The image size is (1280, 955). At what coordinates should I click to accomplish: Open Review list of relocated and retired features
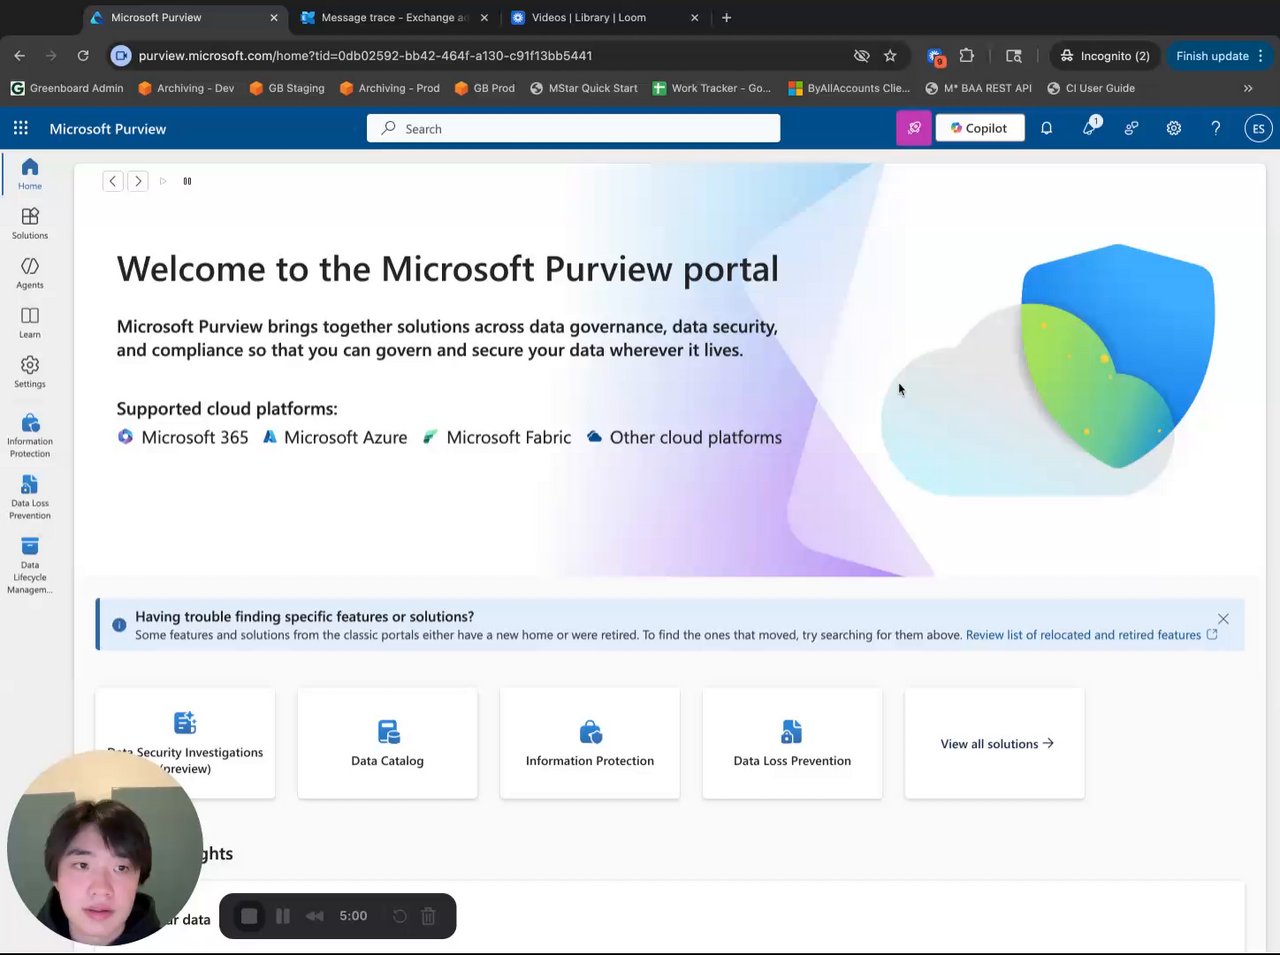[1092, 635]
